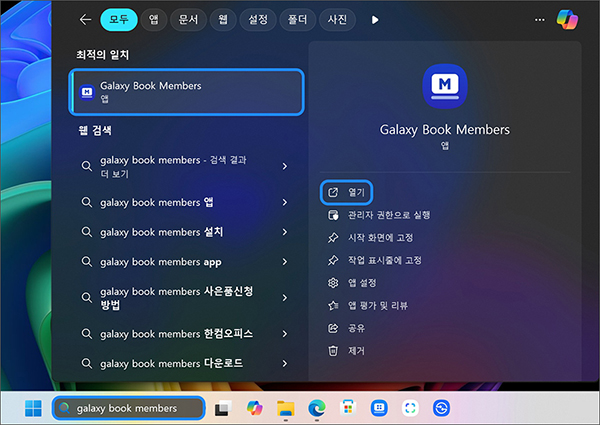Launch Copilot from the taskbar
The width and height of the screenshot is (600, 425).
point(254,408)
